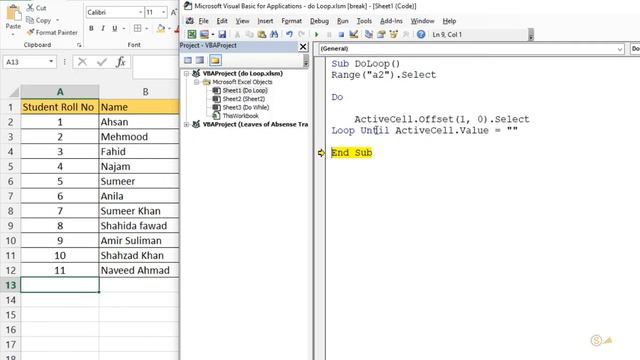Open the Insert object dropdown arrow in VBA toolbar

click(213, 35)
